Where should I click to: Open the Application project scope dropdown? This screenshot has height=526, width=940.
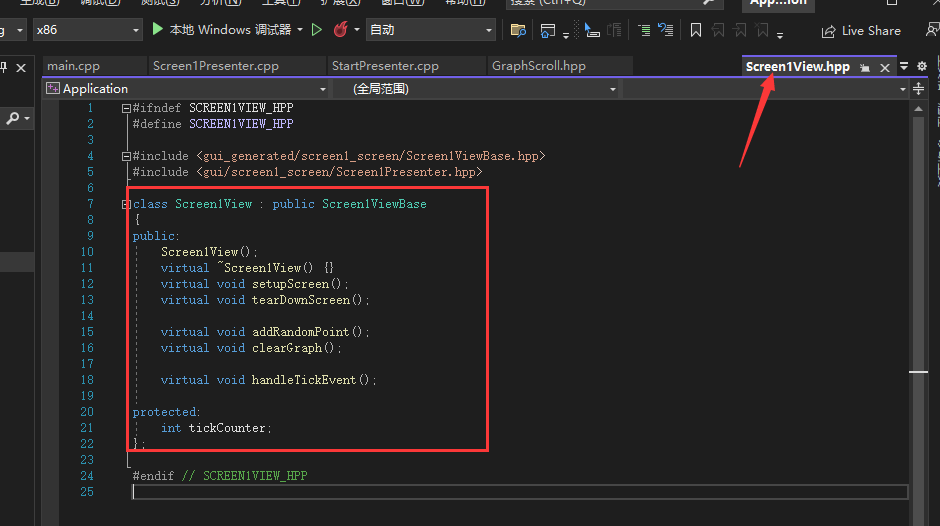click(186, 89)
